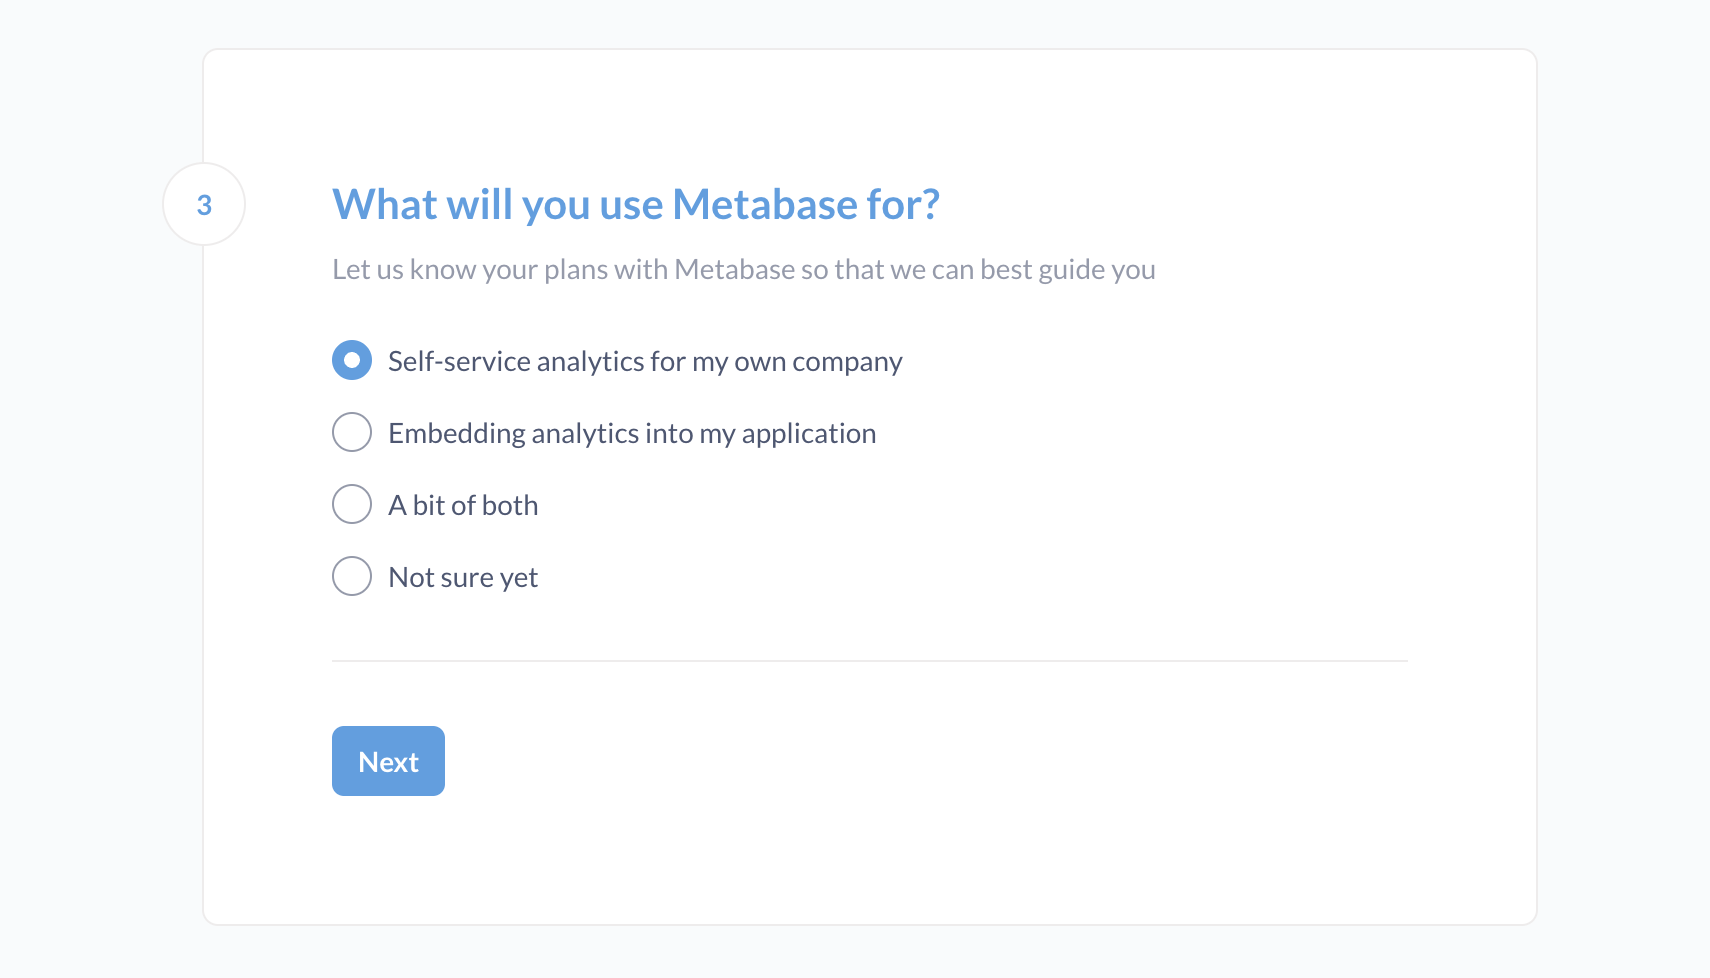Click the label text "Not sure yet"
The height and width of the screenshot is (978, 1710).
click(x=462, y=577)
